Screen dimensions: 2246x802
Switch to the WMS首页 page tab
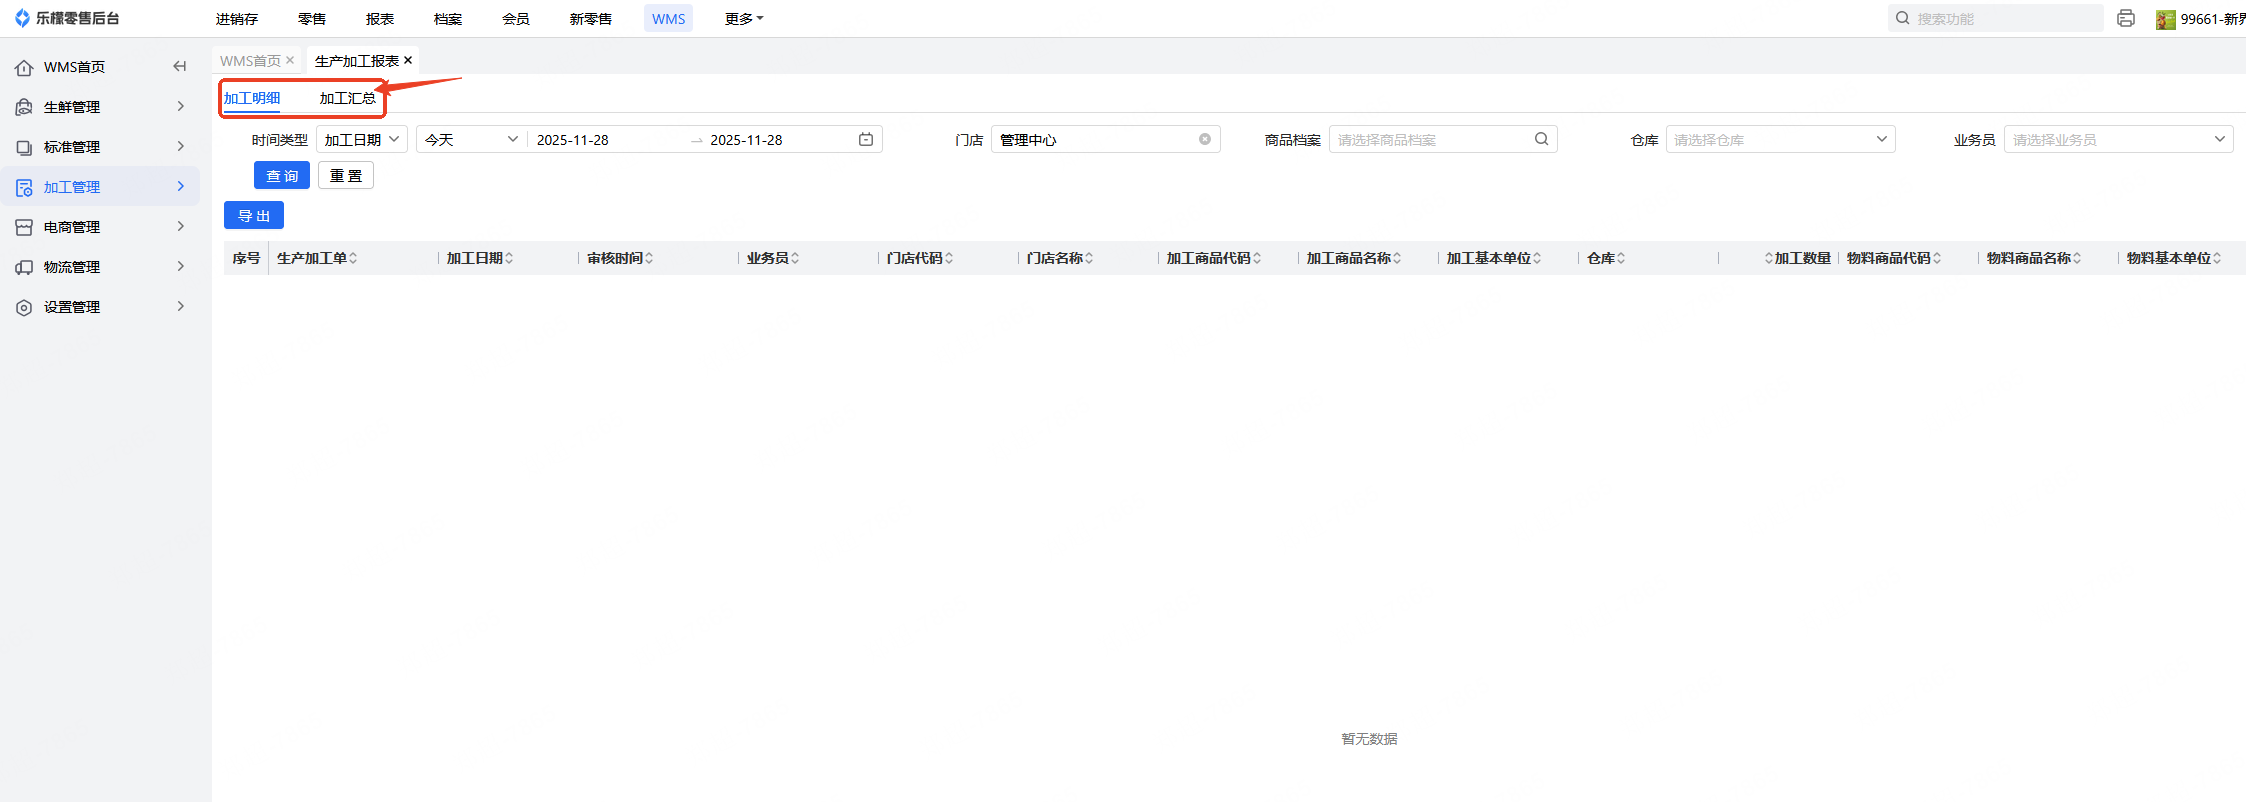pyautogui.click(x=250, y=60)
